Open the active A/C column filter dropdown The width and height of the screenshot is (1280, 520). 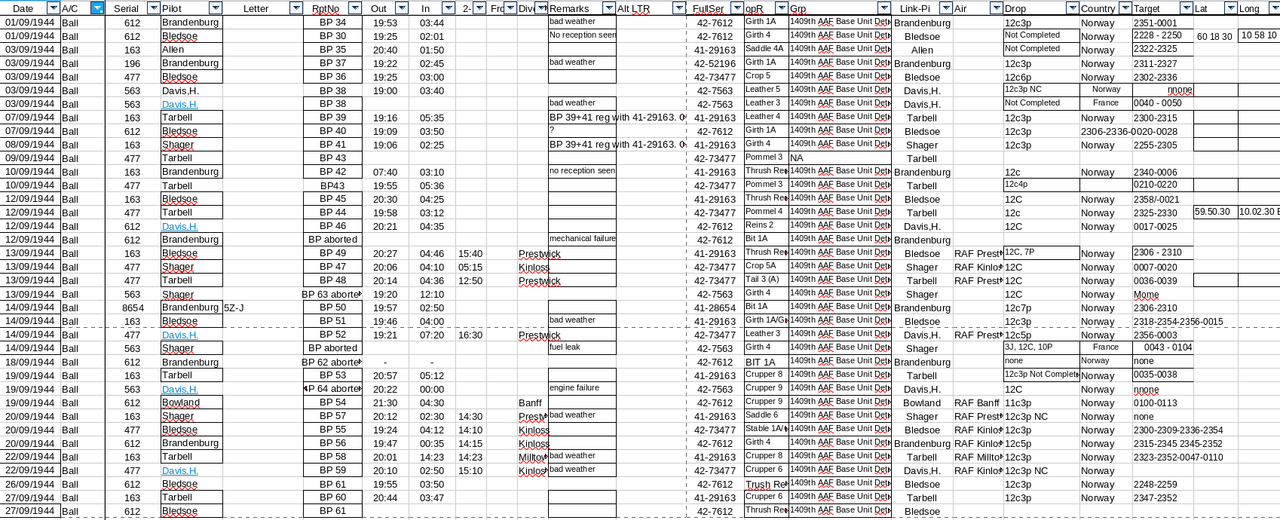(x=97, y=8)
